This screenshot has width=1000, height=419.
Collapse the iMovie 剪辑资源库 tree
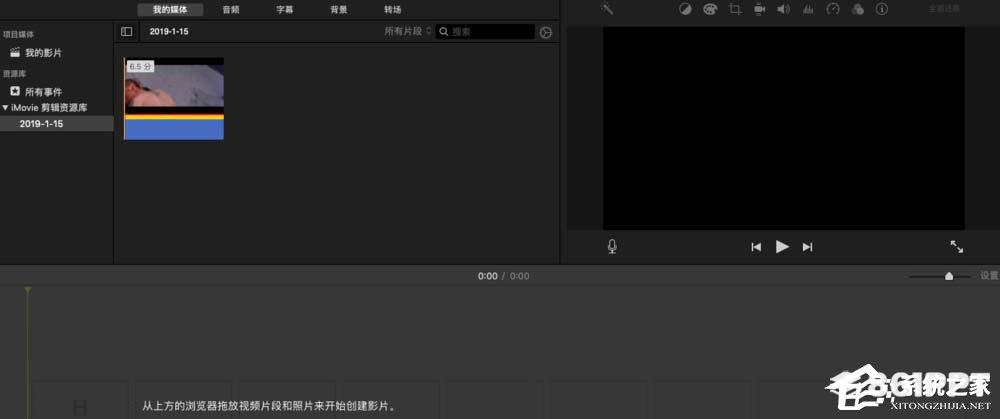[x=5, y=107]
